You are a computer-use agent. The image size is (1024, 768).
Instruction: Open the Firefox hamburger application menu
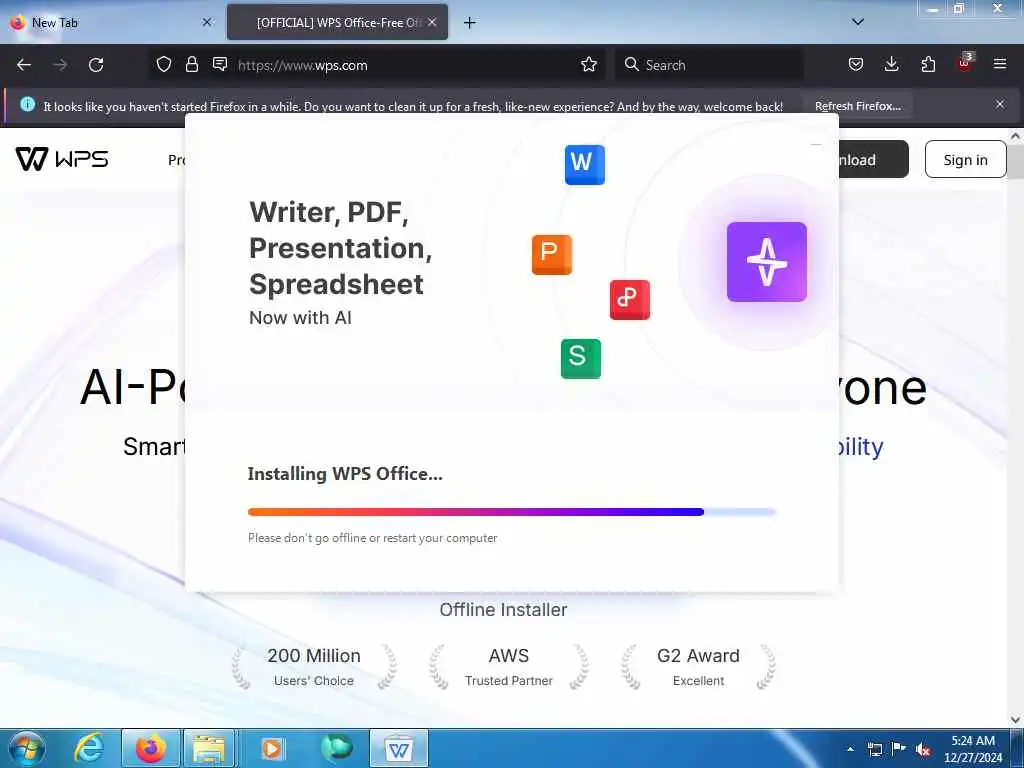pyautogui.click(x=1000, y=65)
